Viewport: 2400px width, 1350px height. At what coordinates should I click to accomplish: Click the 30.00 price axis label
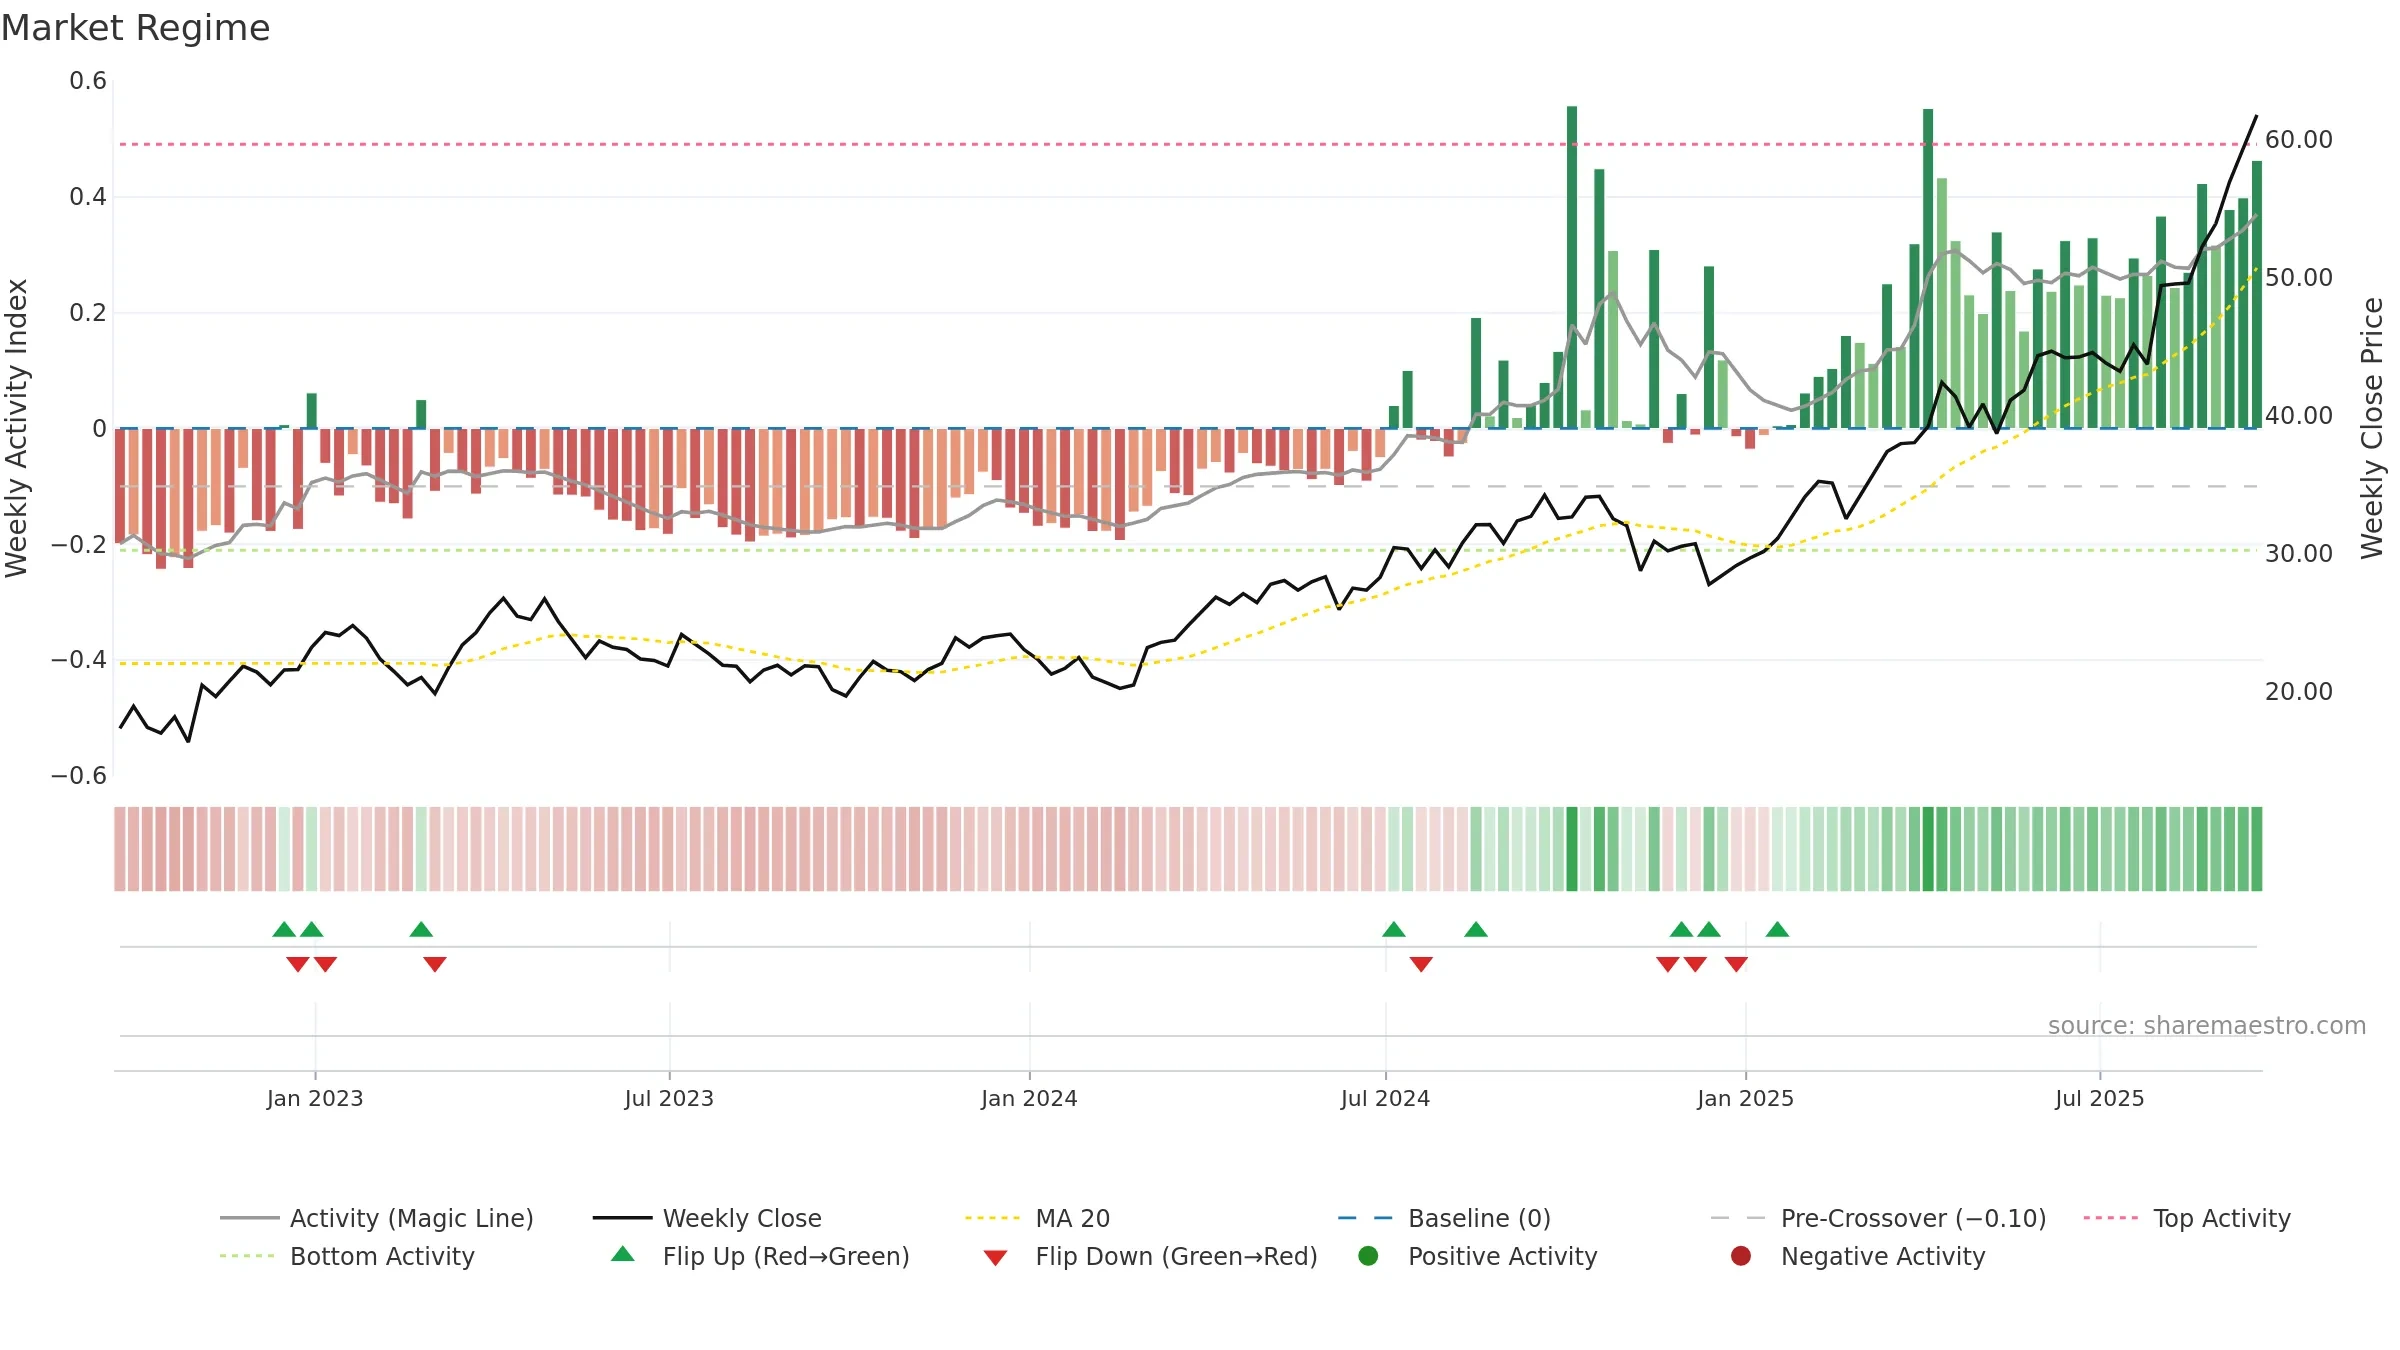[2299, 554]
